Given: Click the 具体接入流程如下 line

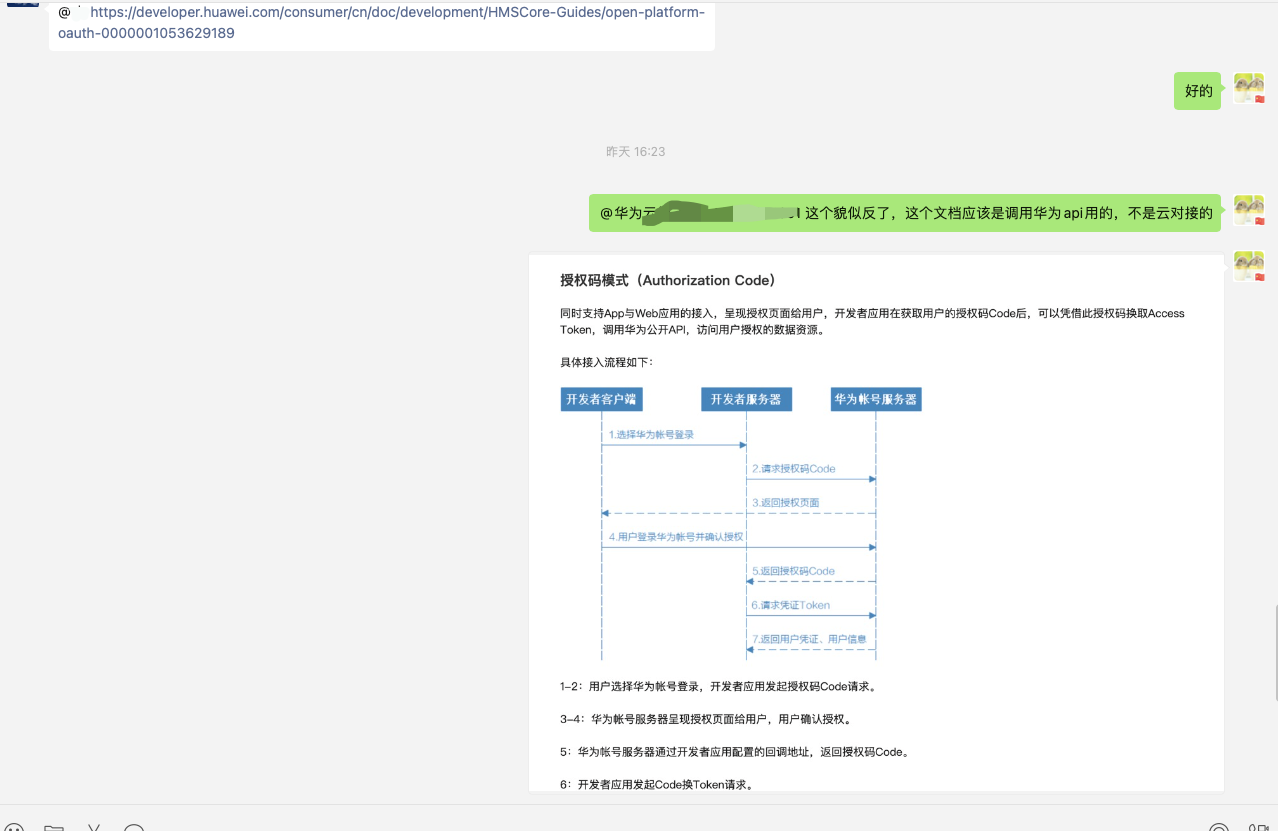Looking at the screenshot, I should pyautogui.click(x=607, y=362).
